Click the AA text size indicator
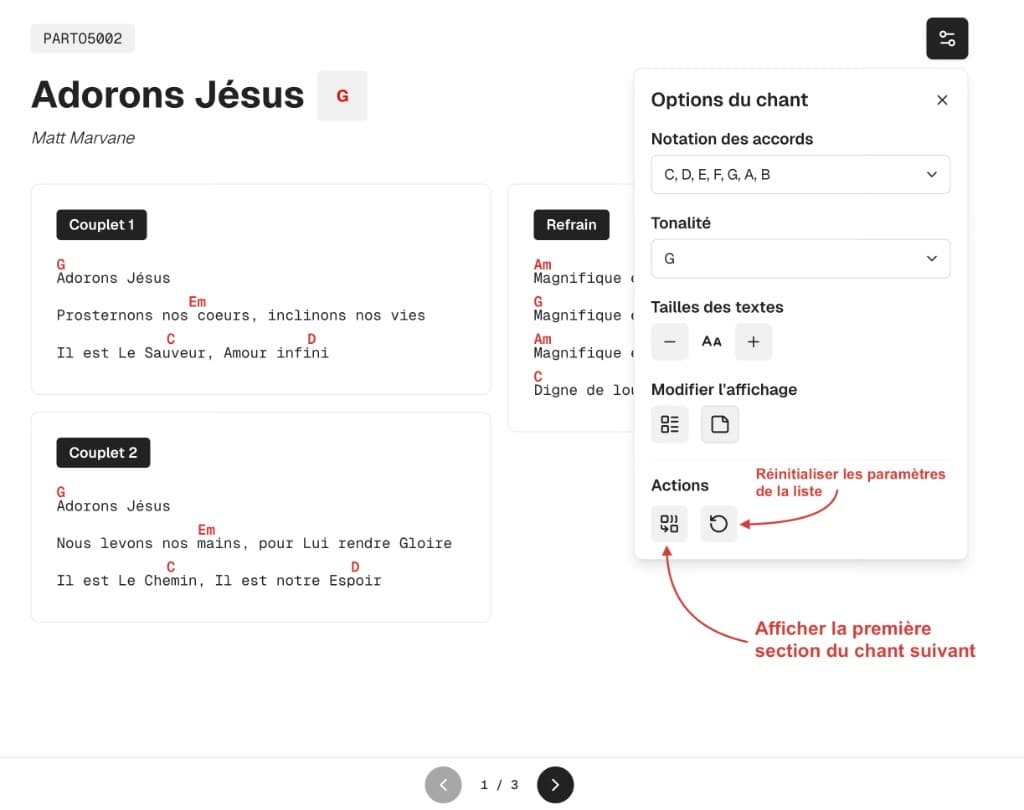 711,341
